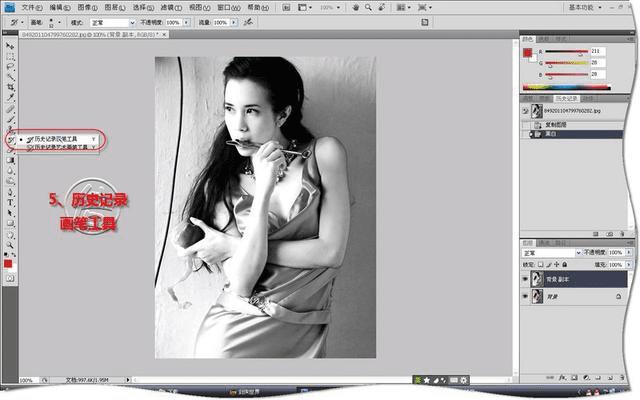Toggle visibility of the 背景 layer
This screenshot has width=640, height=400.
[526, 296]
